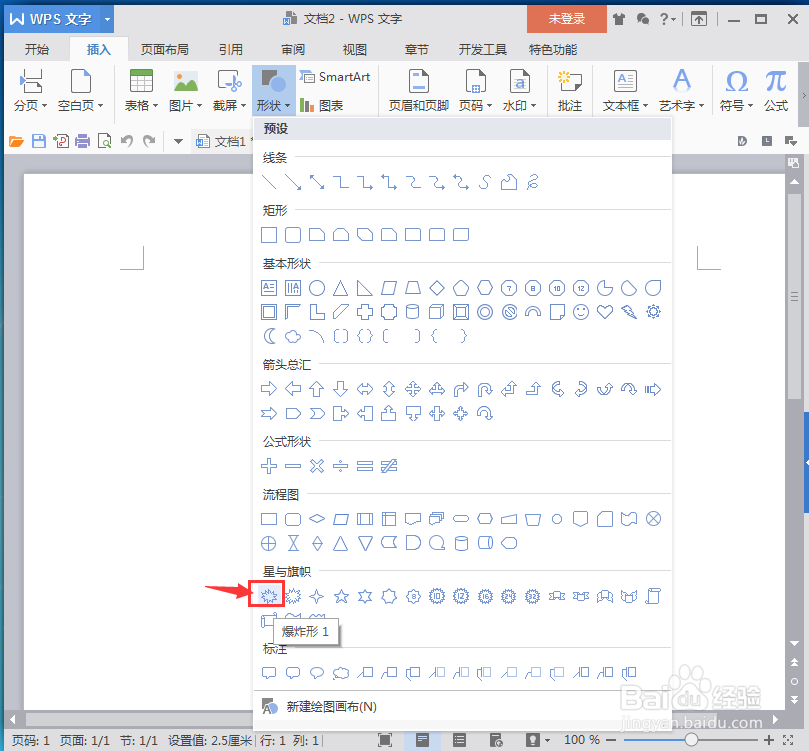Click the Print icon in quick toolbar

83,141
